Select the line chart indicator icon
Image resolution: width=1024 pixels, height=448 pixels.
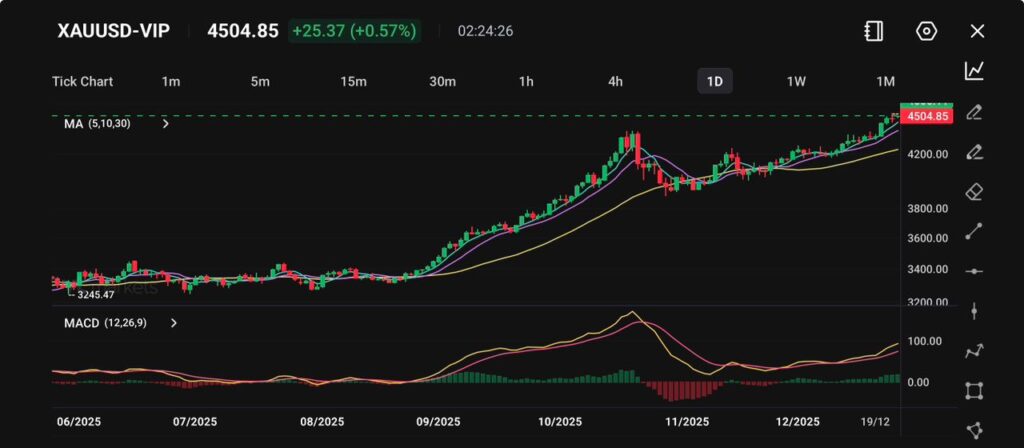click(x=974, y=71)
